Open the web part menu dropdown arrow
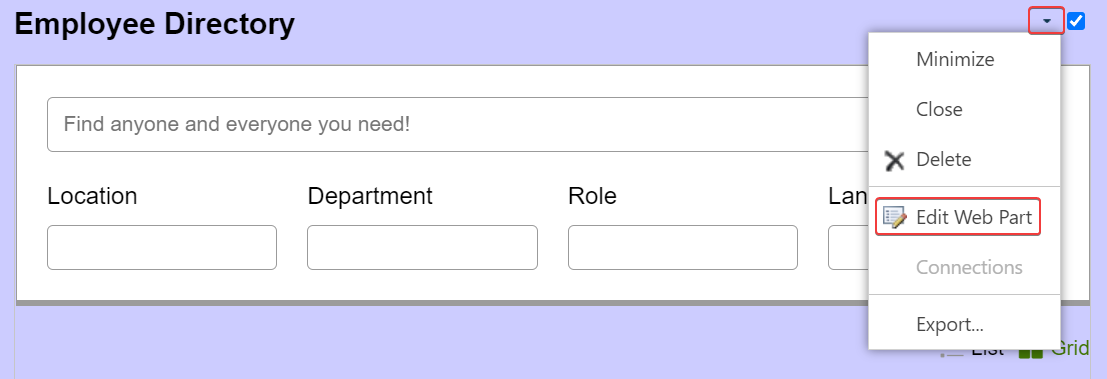This screenshot has height=379, width=1107. pyautogui.click(x=1046, y=22)
